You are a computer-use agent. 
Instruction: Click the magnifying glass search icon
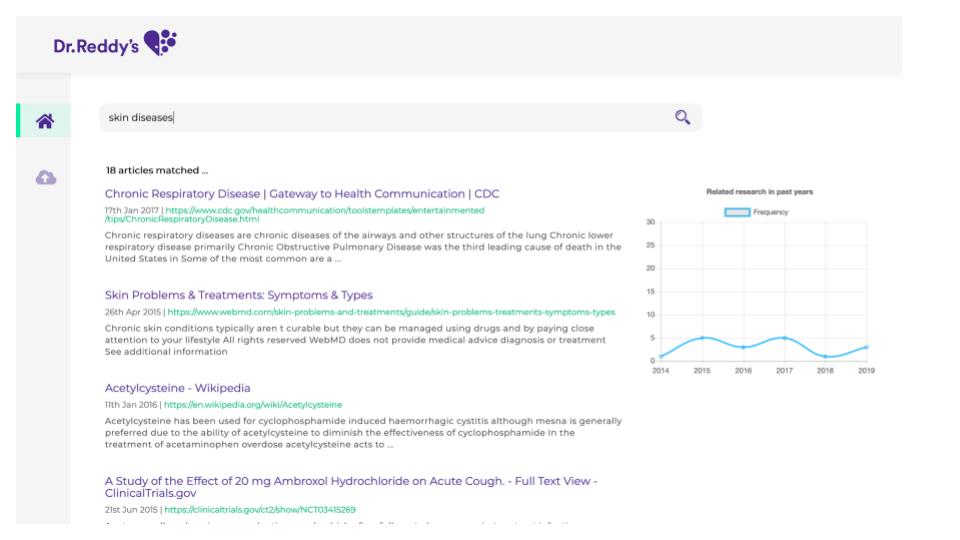682,117
